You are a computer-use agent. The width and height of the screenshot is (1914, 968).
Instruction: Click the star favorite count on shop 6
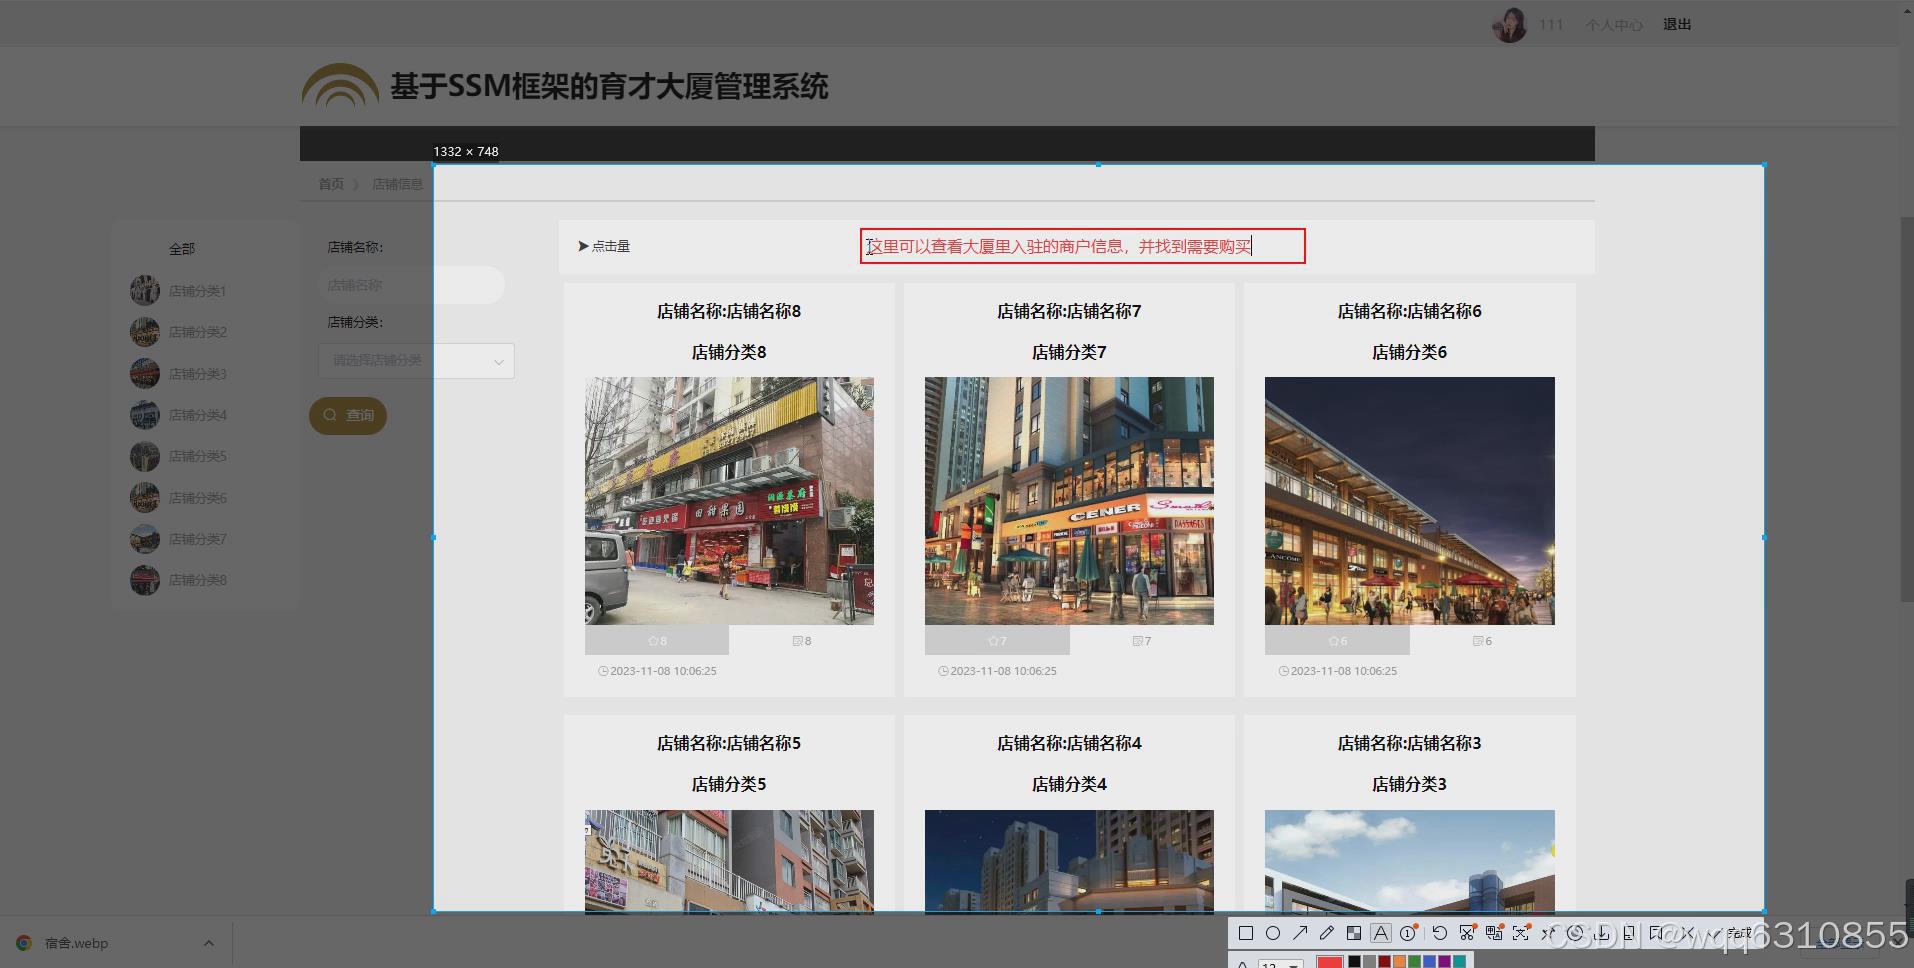[1337, 641]
